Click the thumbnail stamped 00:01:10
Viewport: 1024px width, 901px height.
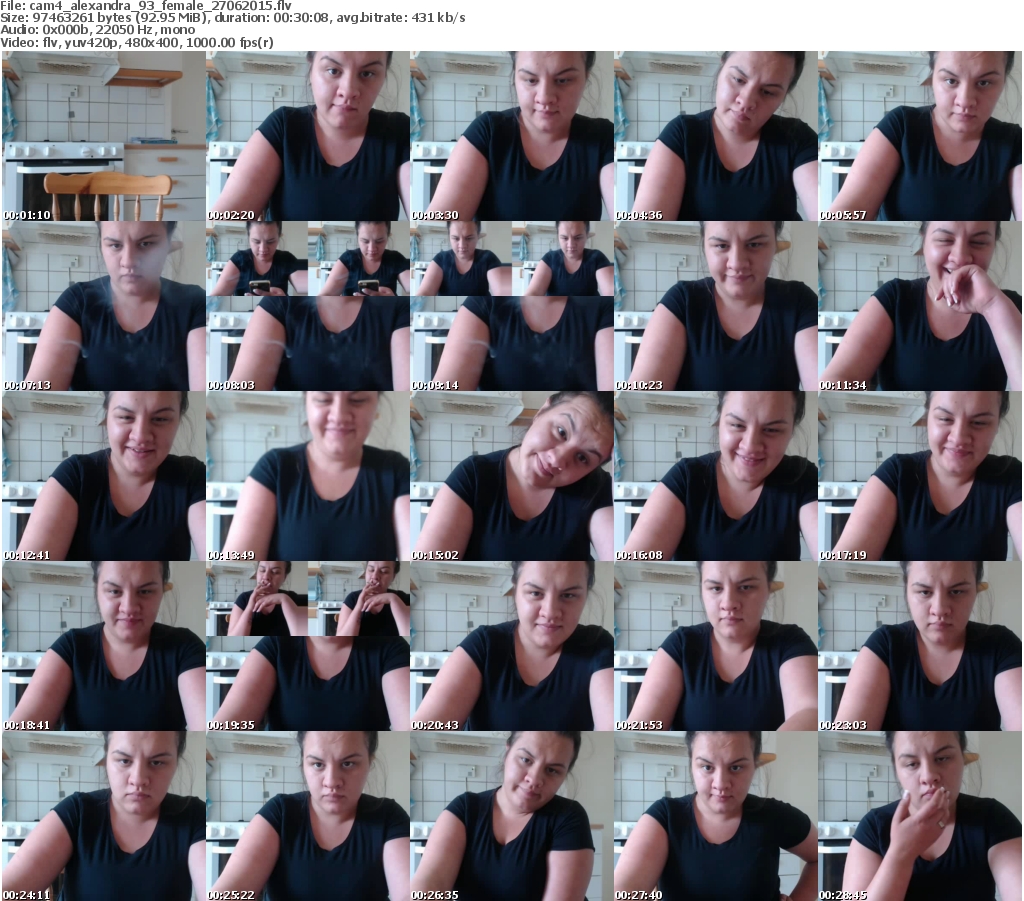(103, 136)
